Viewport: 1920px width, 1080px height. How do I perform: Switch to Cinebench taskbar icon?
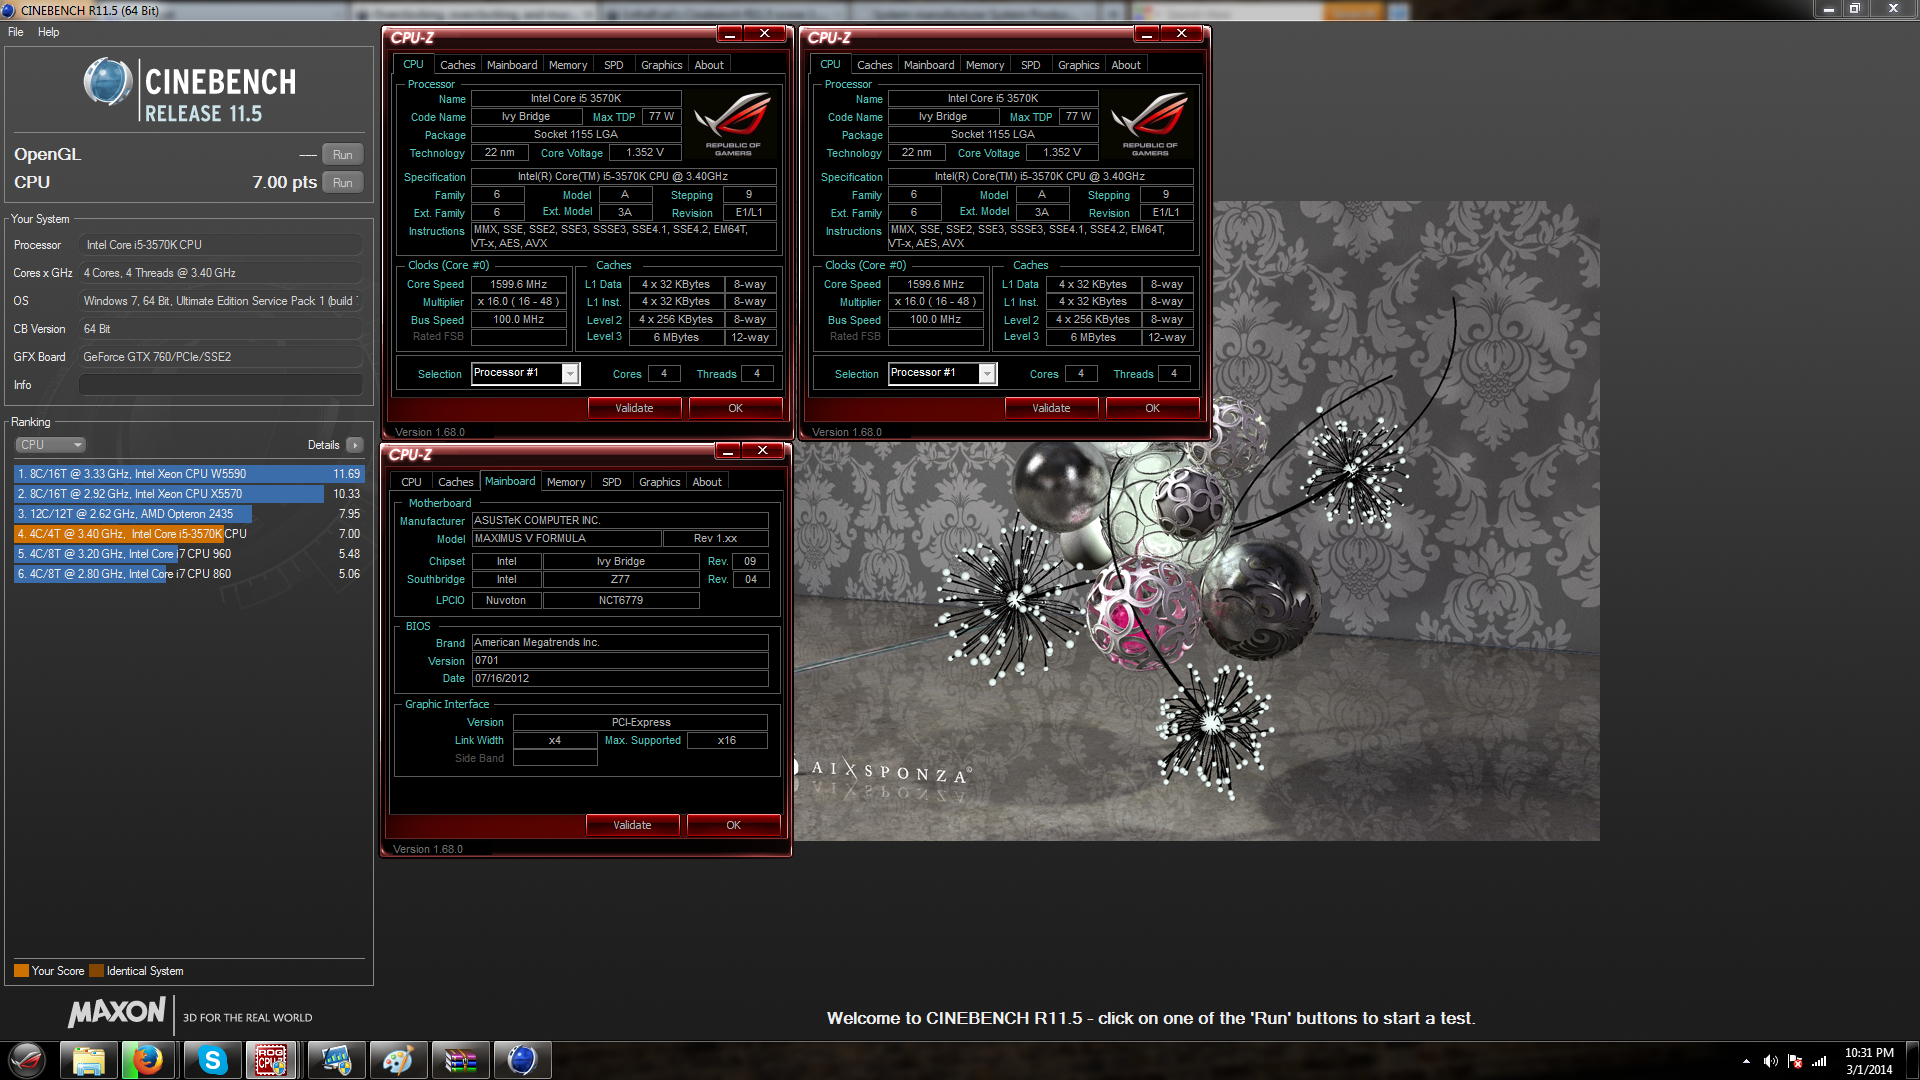click(x=522, y=1060)
